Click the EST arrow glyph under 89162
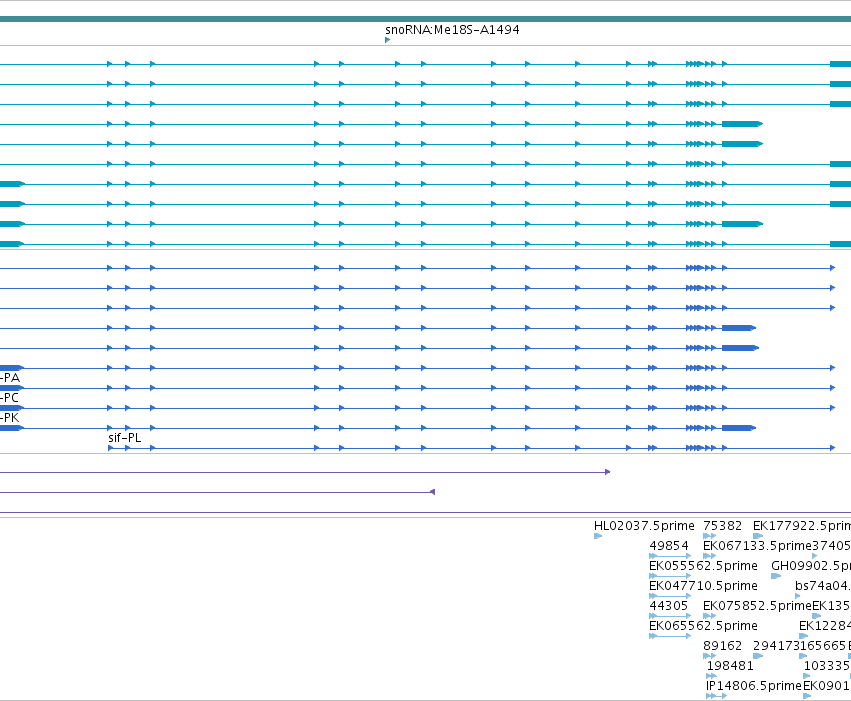Viewport: 851px width, 701px height. [x=709, y=656]
